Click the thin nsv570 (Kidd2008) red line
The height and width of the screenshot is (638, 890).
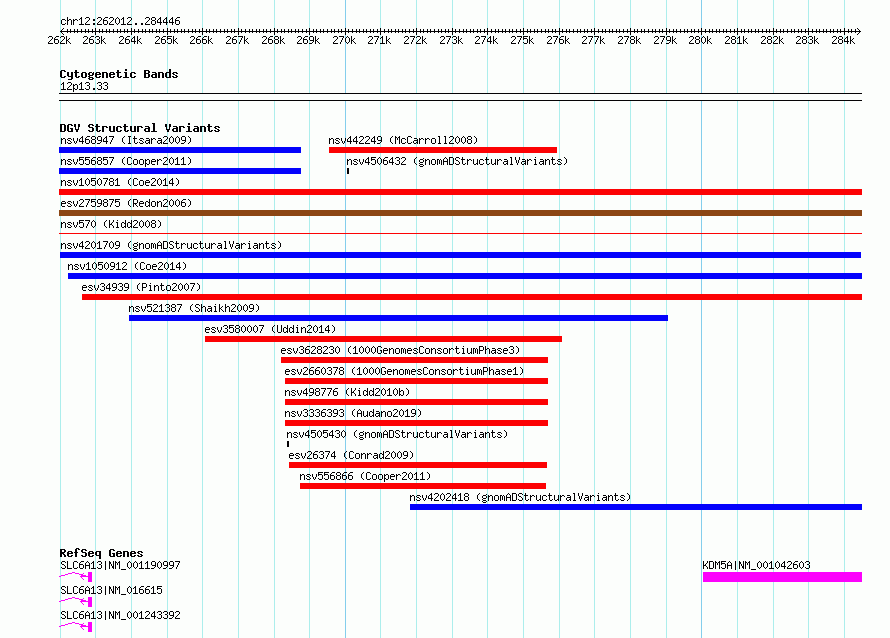point(460,233)
